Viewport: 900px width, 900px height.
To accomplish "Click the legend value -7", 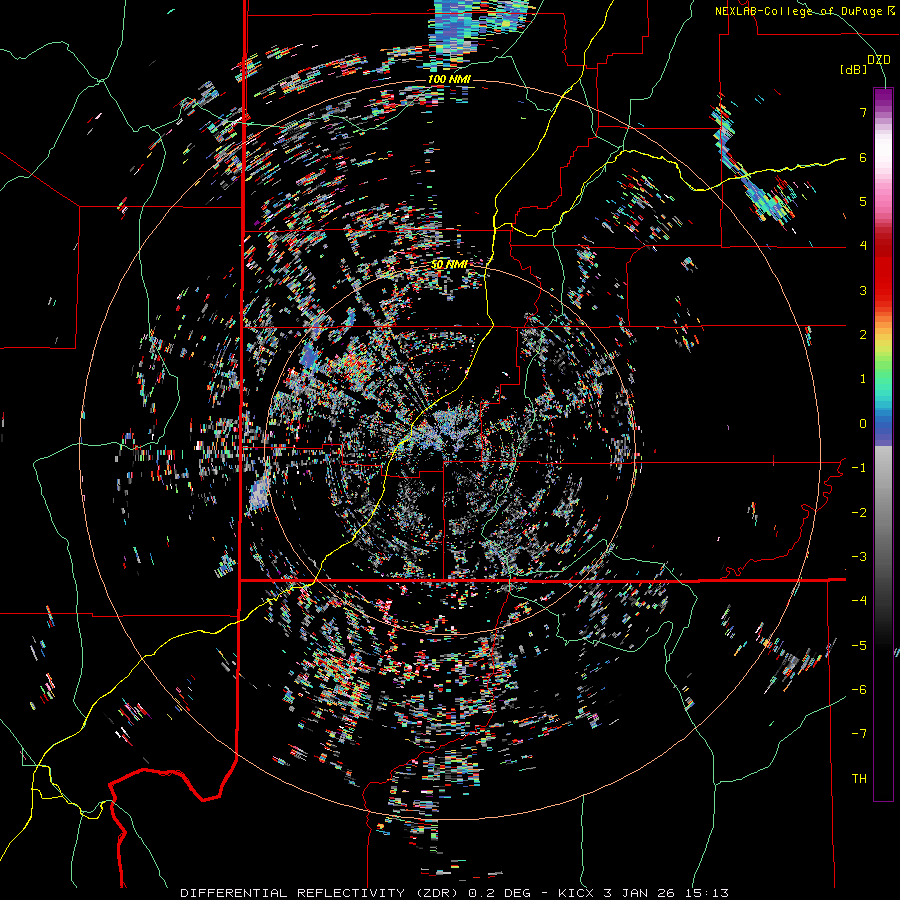I will pos(859,734).
